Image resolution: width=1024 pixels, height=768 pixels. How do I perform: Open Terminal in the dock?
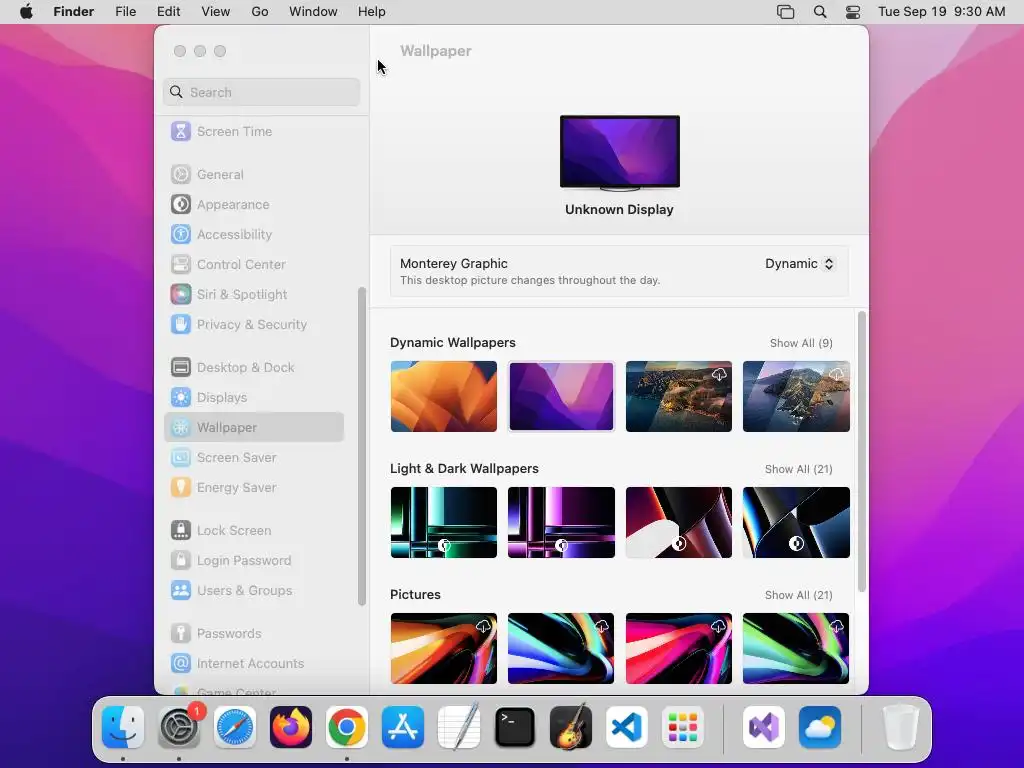[515, 727]
